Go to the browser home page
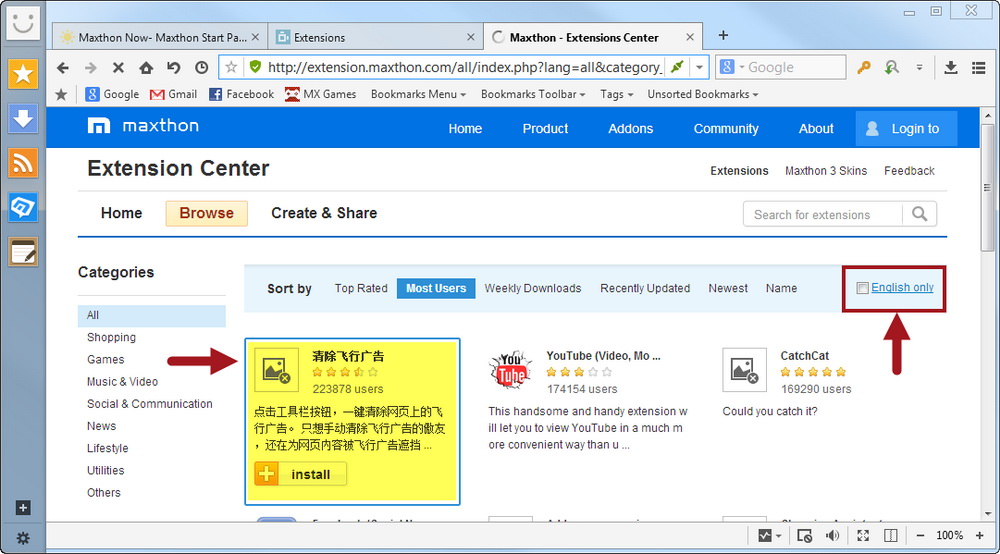This screenshot has width=1000, height=554. [x=146, y=68]
